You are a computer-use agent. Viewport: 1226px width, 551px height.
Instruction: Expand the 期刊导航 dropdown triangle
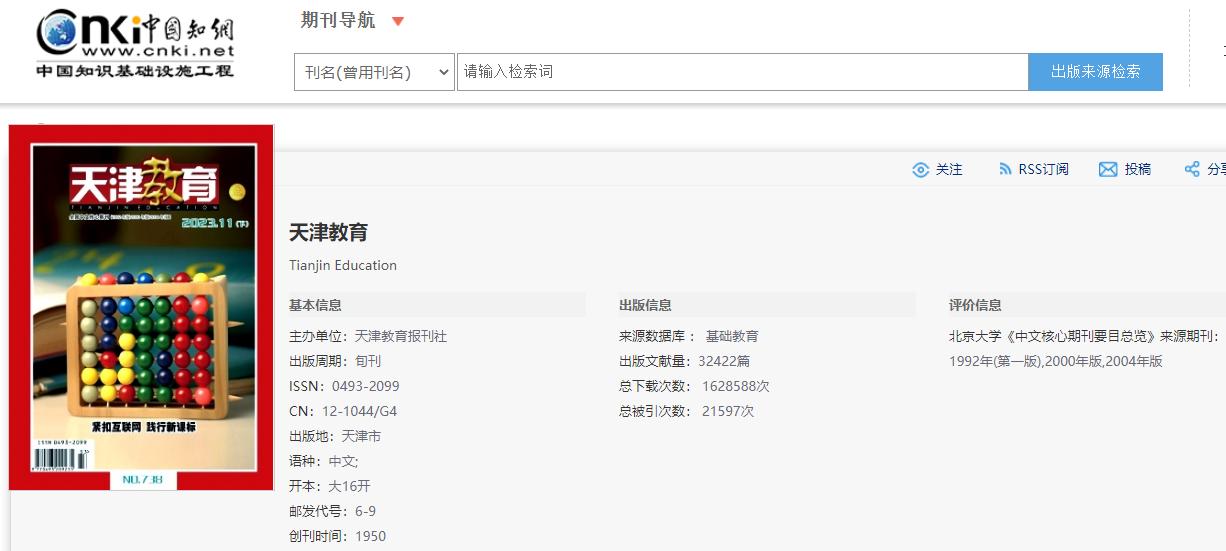point(398,22)
